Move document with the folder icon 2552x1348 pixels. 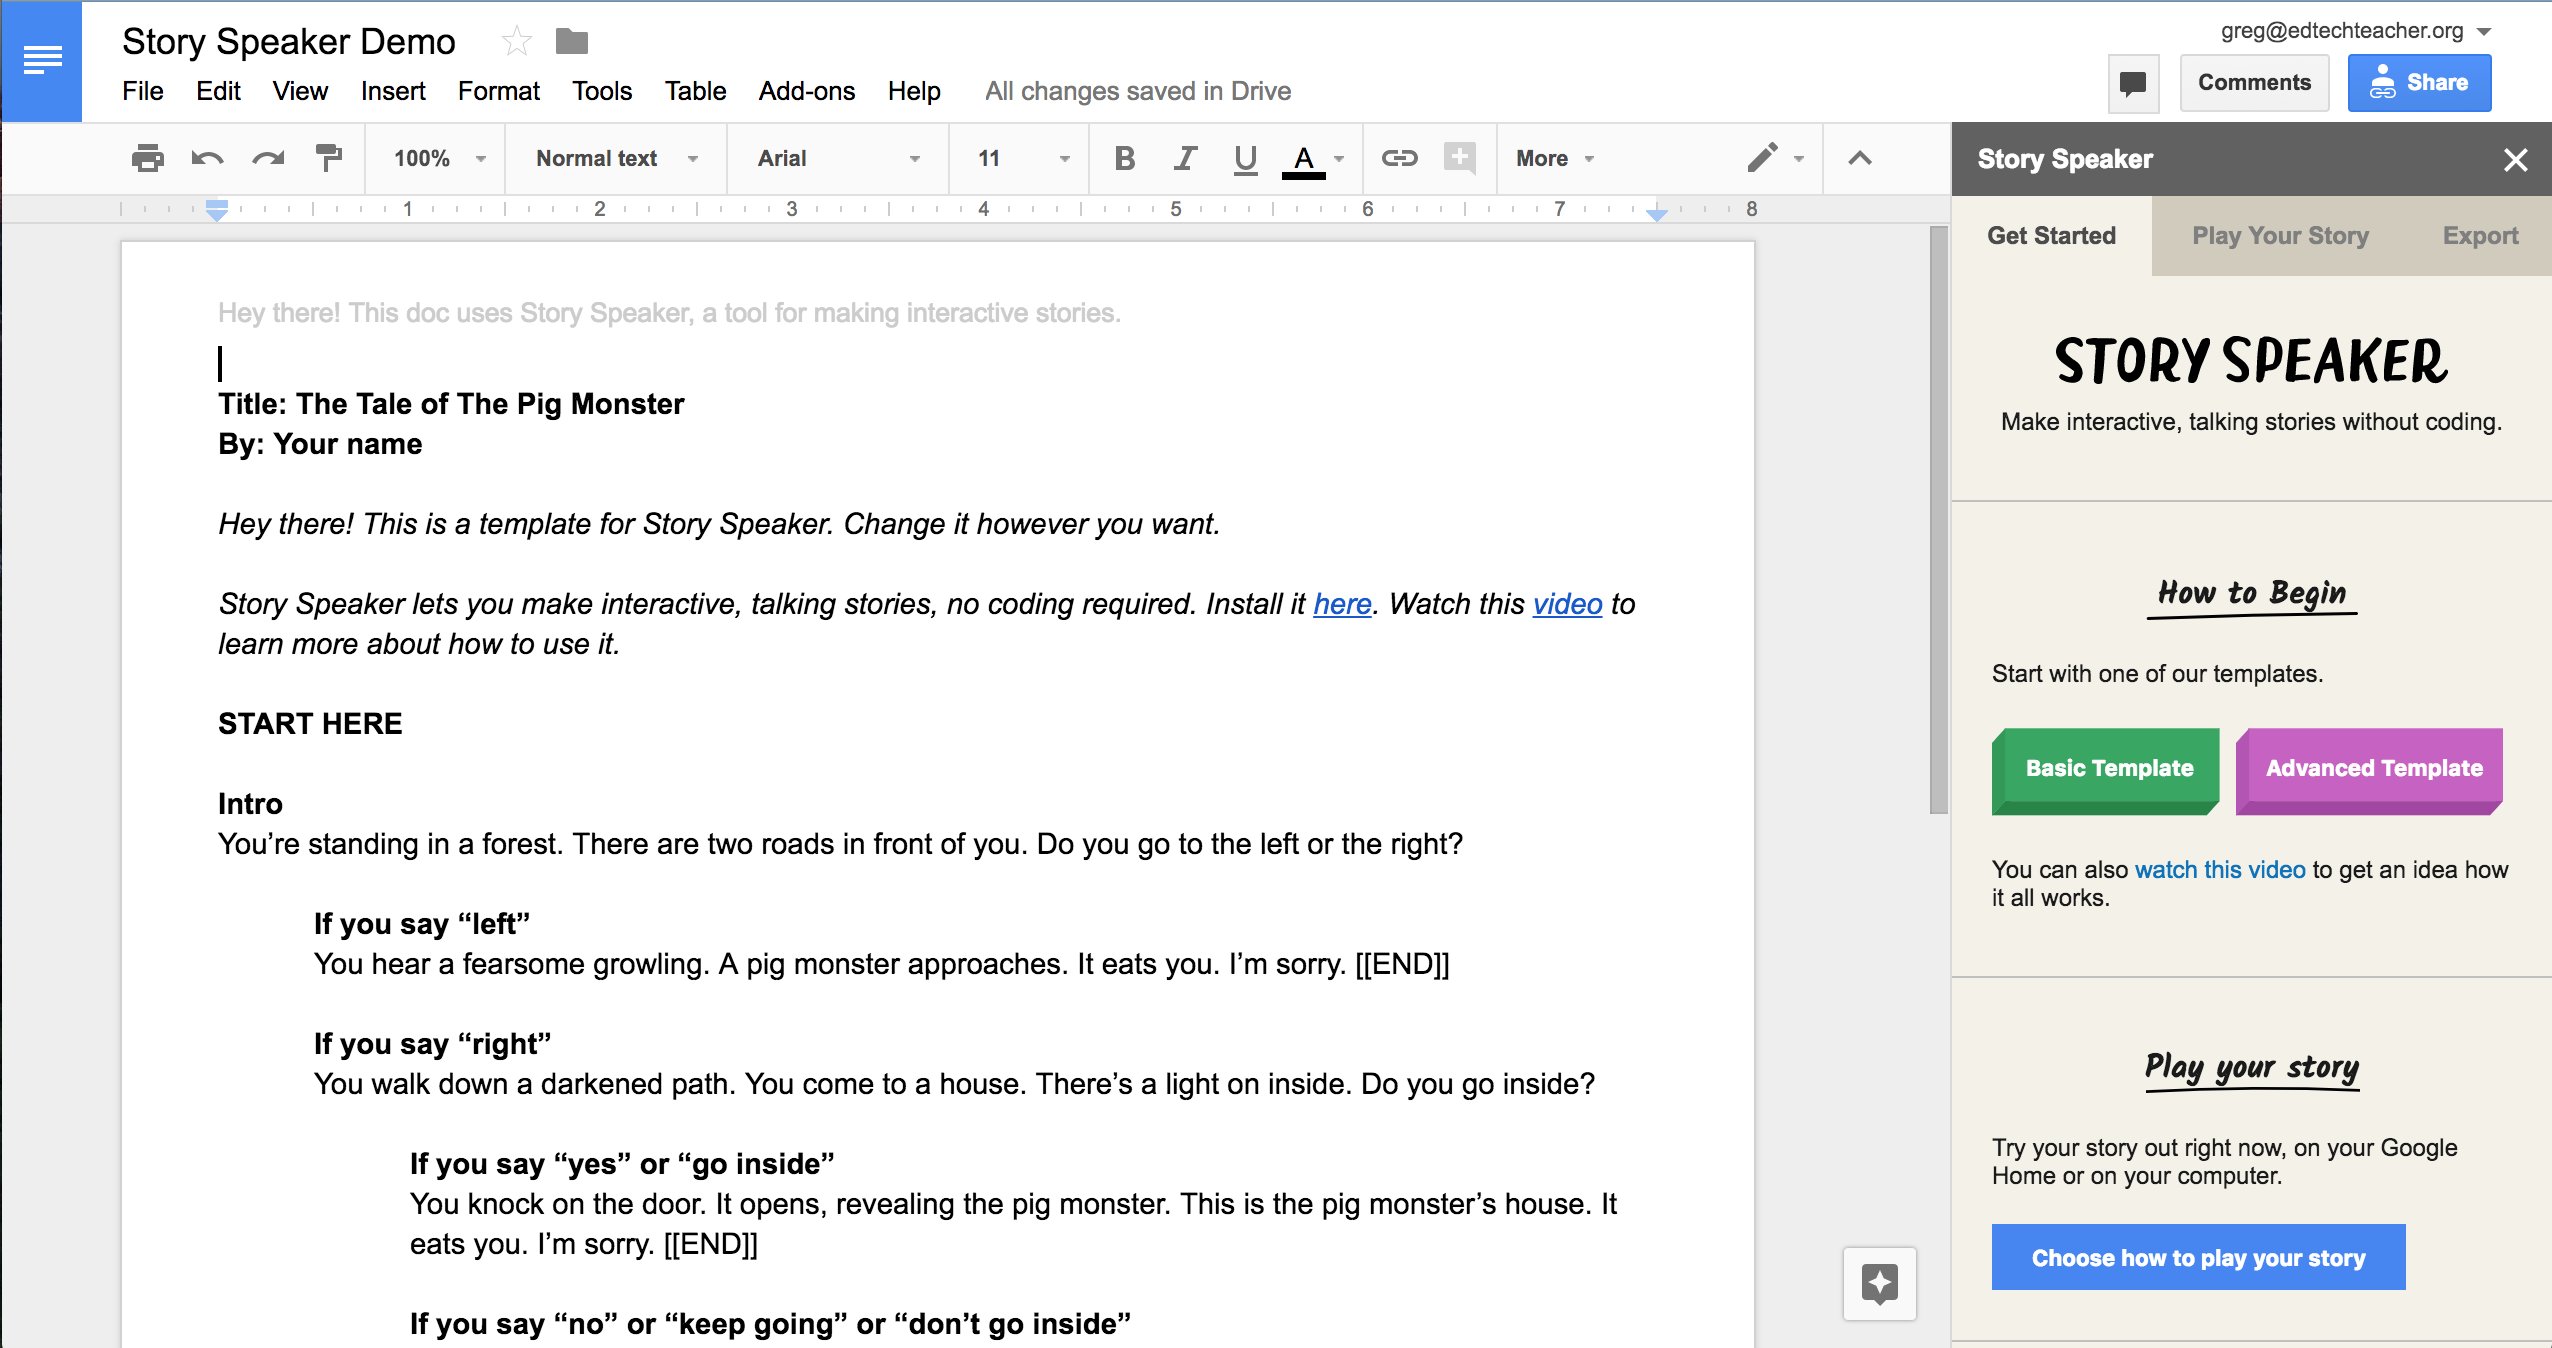[572, 42]
